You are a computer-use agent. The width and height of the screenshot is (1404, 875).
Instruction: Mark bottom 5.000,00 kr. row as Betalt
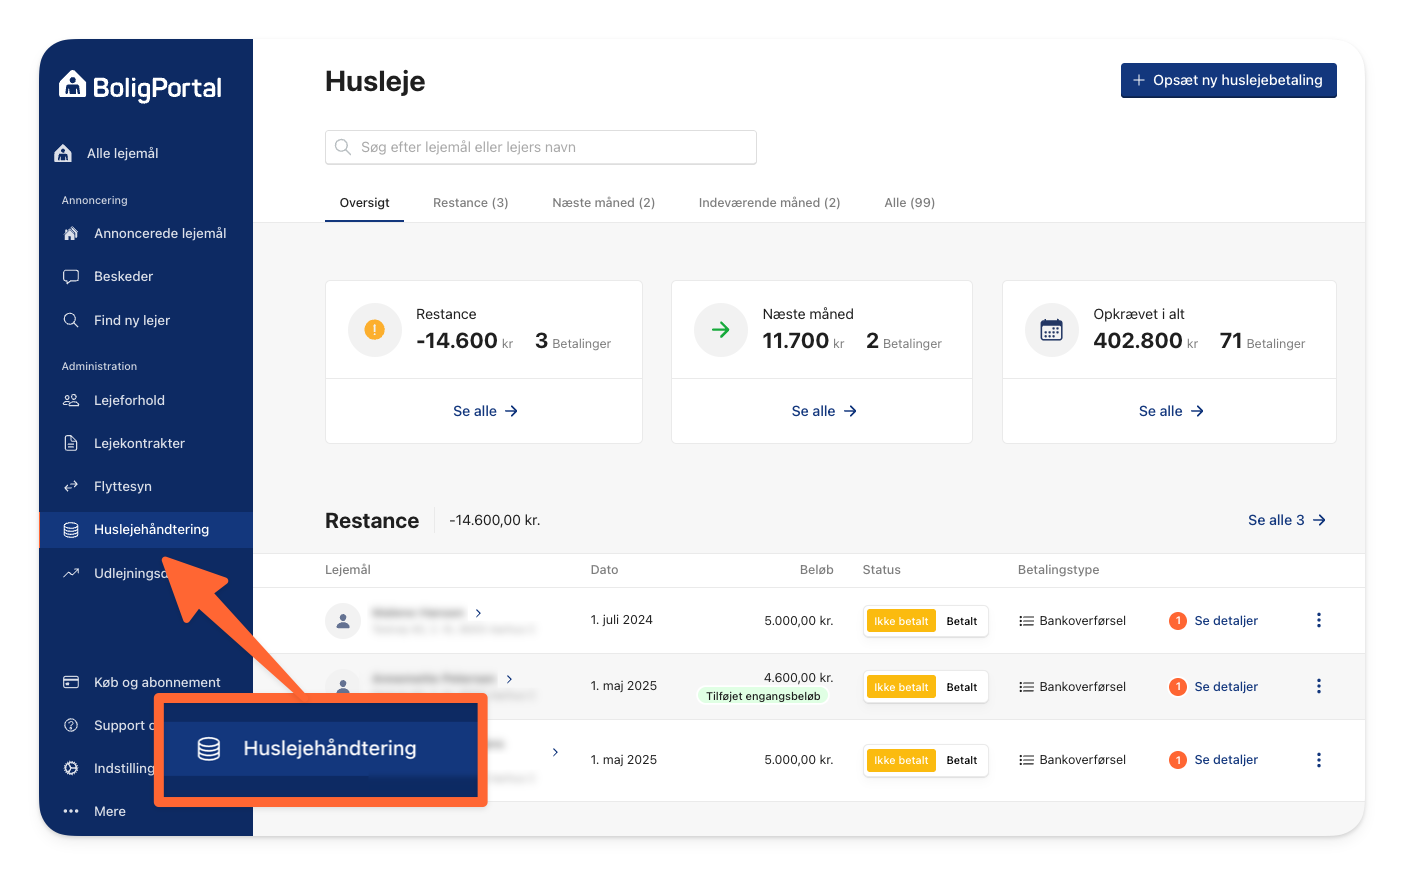point(962,760)
